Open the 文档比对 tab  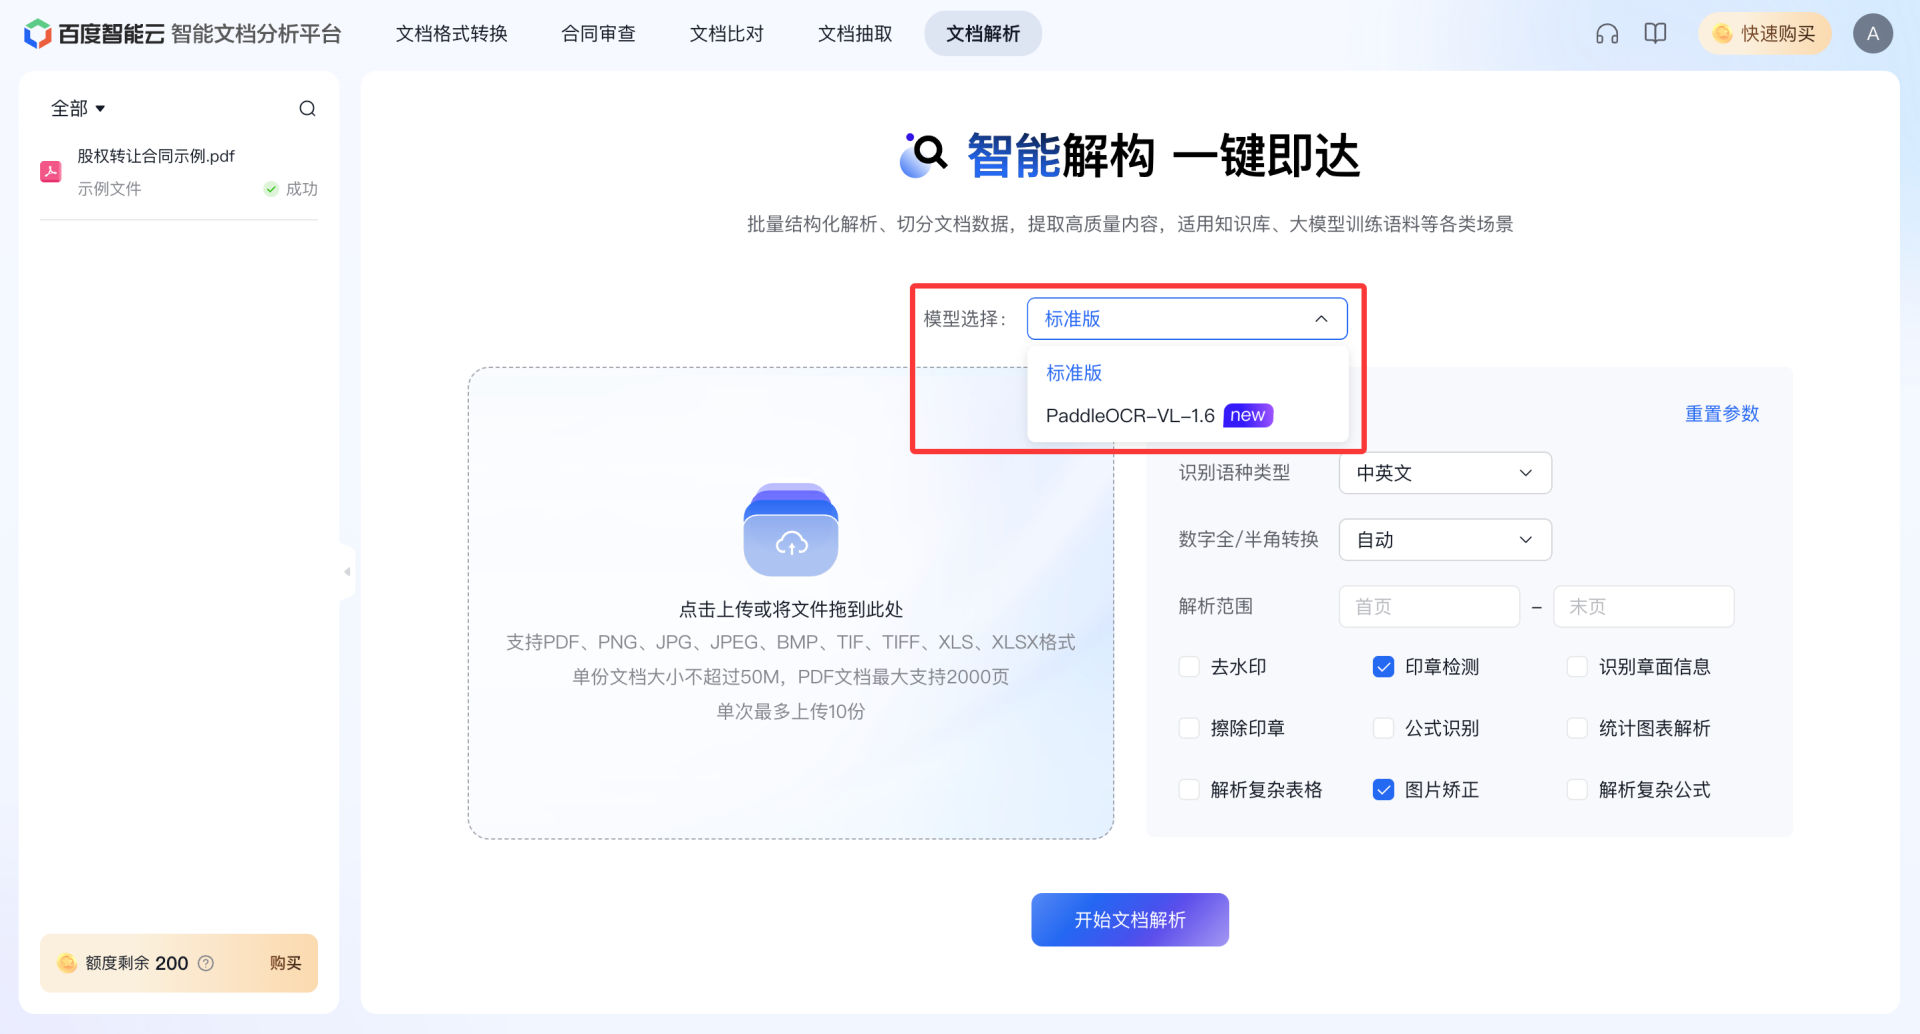727,34
